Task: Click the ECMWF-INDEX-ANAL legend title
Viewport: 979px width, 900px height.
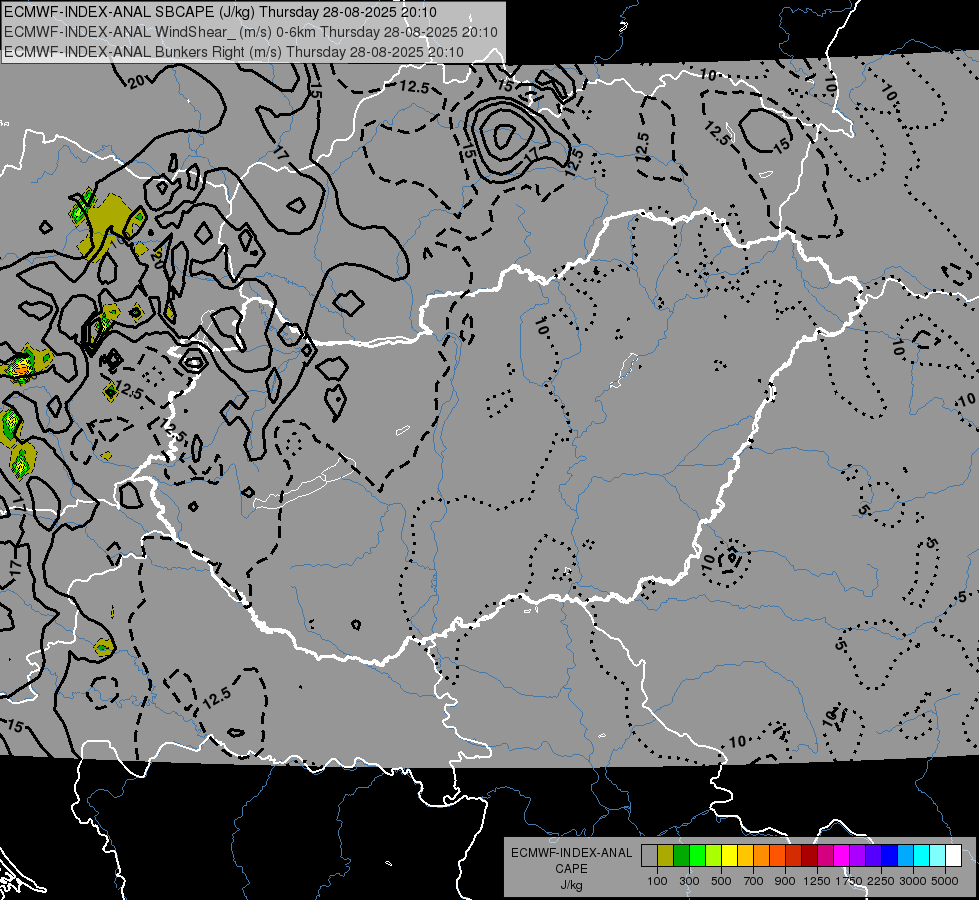Action: tap(571, 853)
